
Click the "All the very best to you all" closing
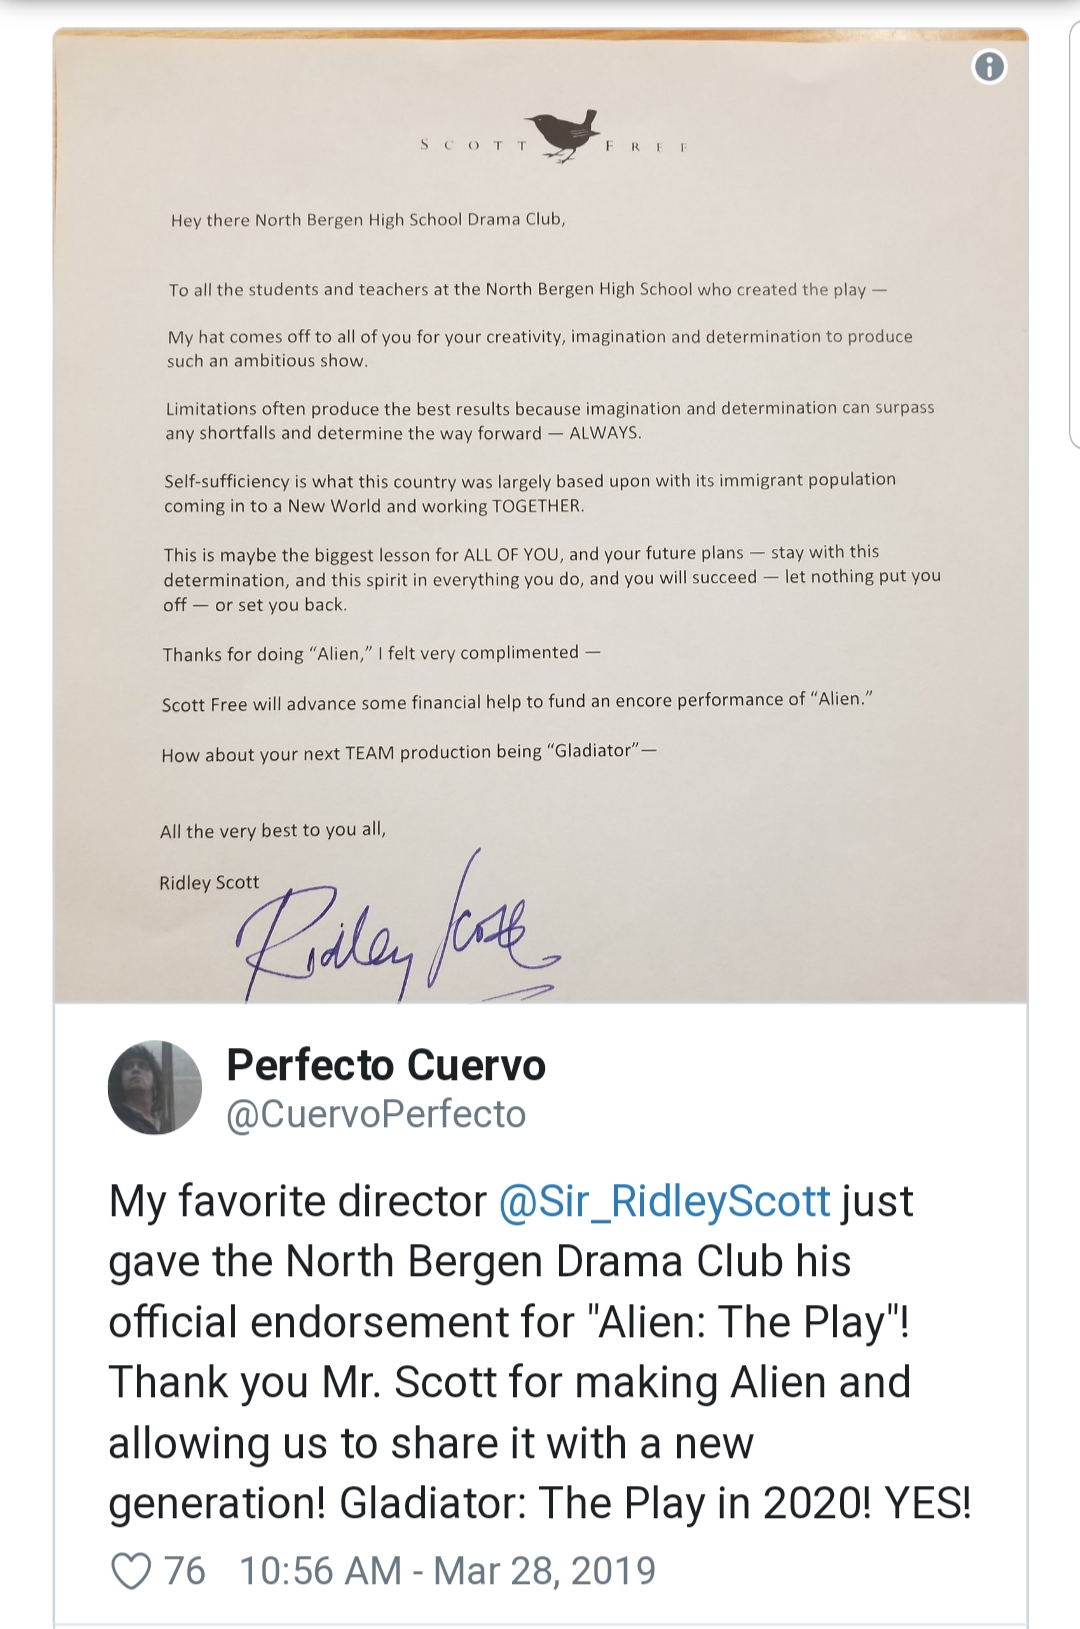(x=272, y=830)
